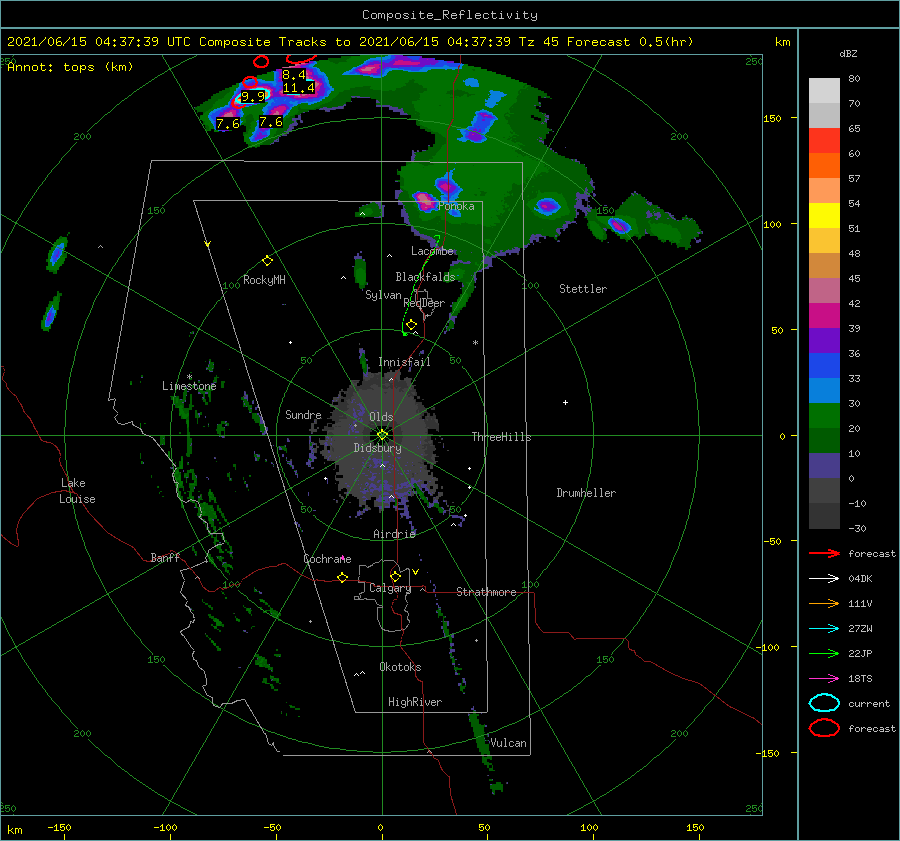Click the Sylvan label
The height and width of the screenshot is (841, 900).
pos(383,295)
